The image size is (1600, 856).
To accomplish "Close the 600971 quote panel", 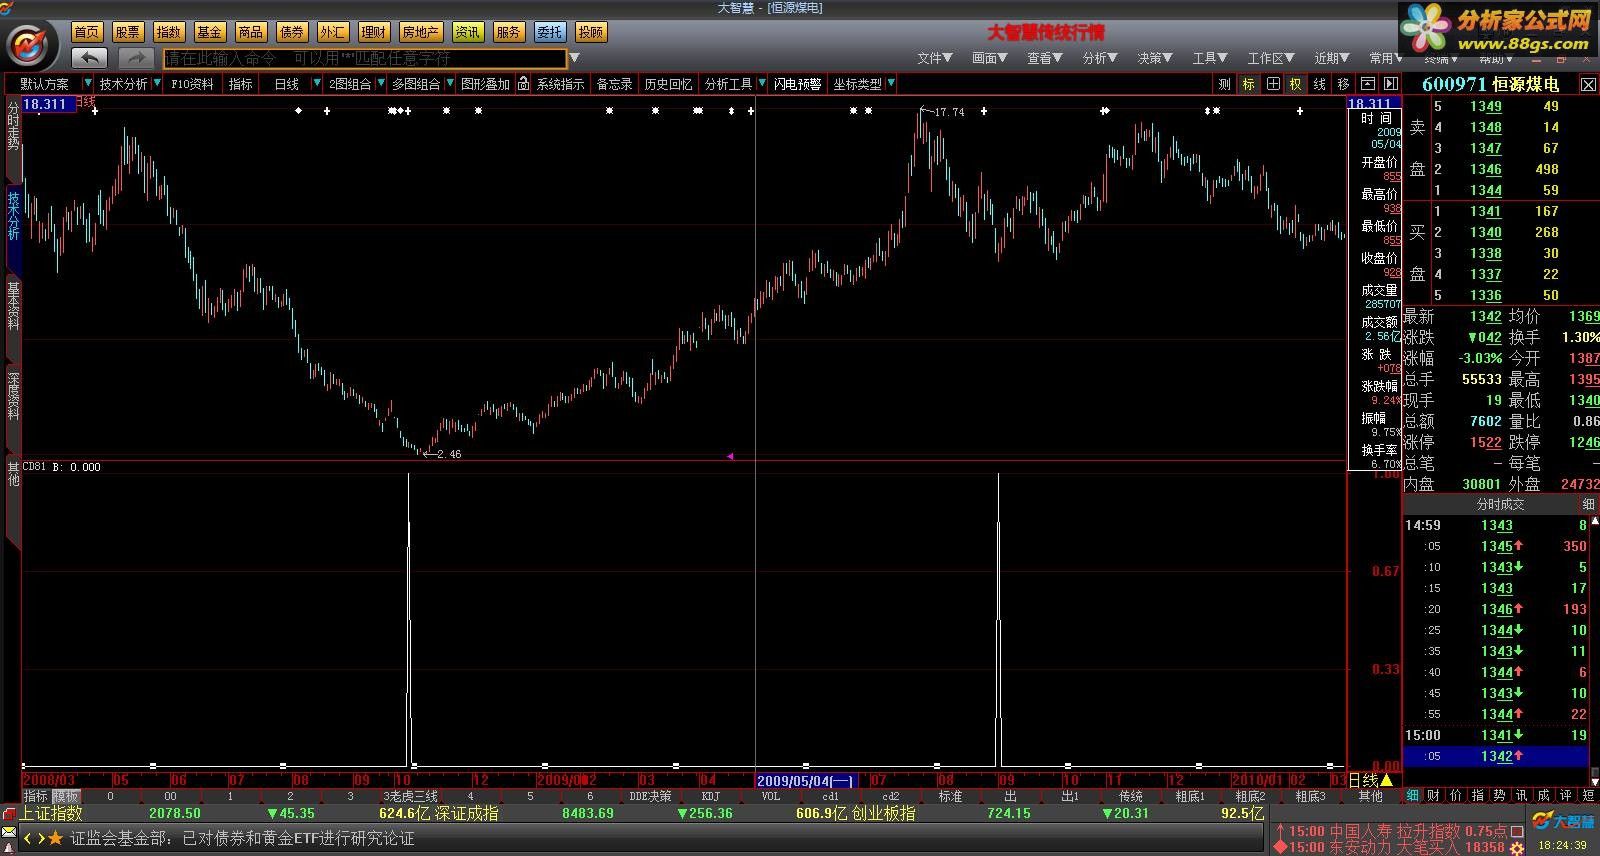I will coord(1588,85).
